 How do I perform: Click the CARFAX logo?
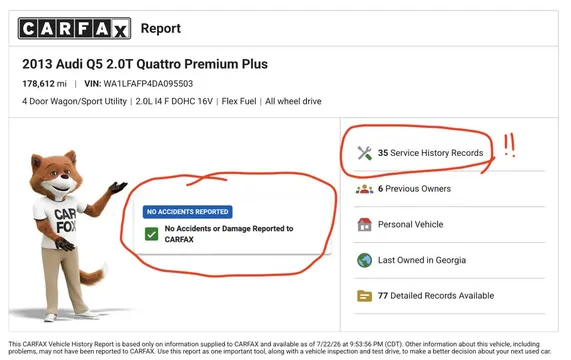coord(74,28)
